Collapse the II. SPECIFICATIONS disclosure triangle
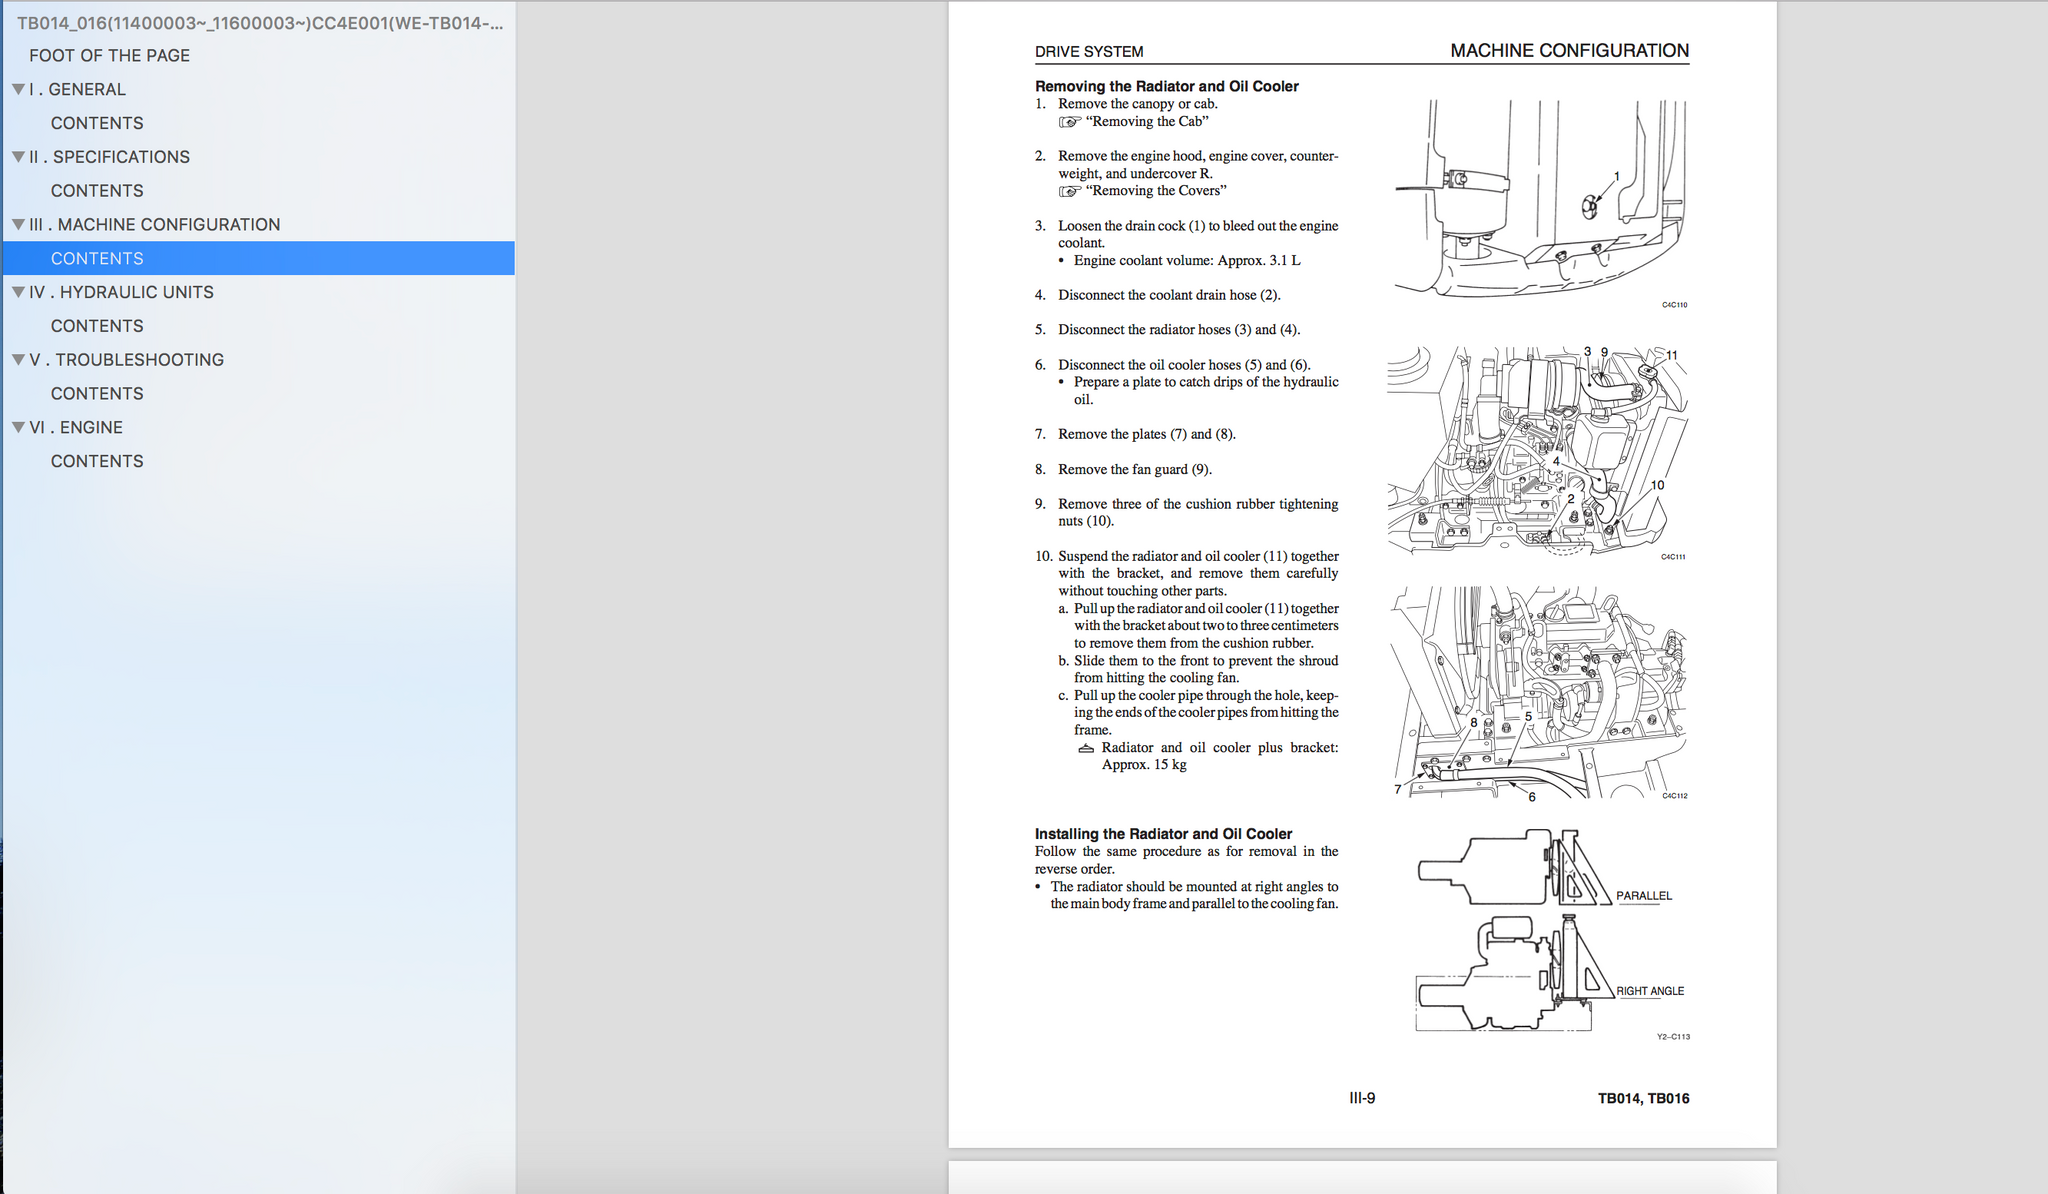2048x1194 pixels. pos(18,157)
